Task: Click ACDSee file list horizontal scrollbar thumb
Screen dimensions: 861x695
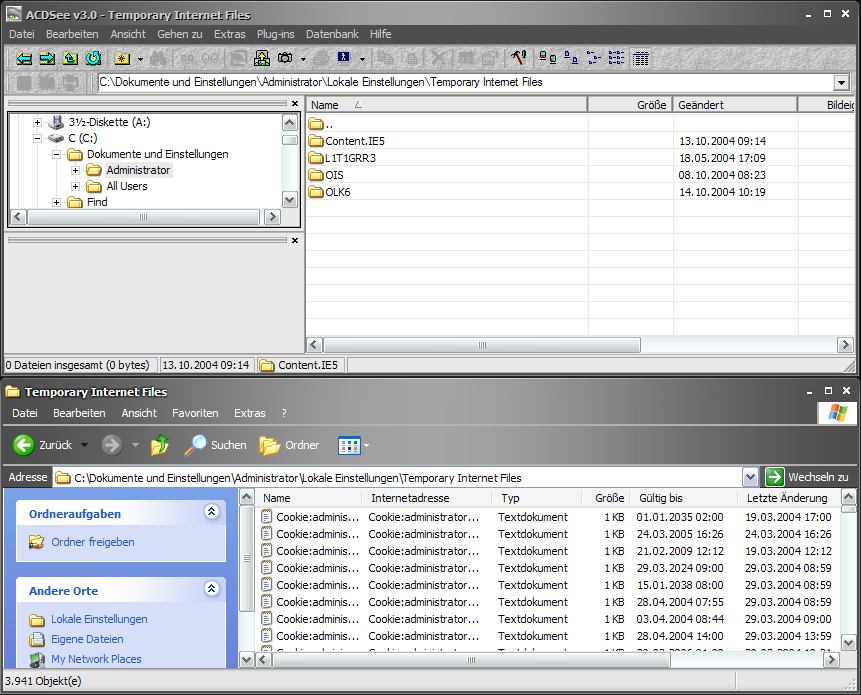Action: [482, 345]
